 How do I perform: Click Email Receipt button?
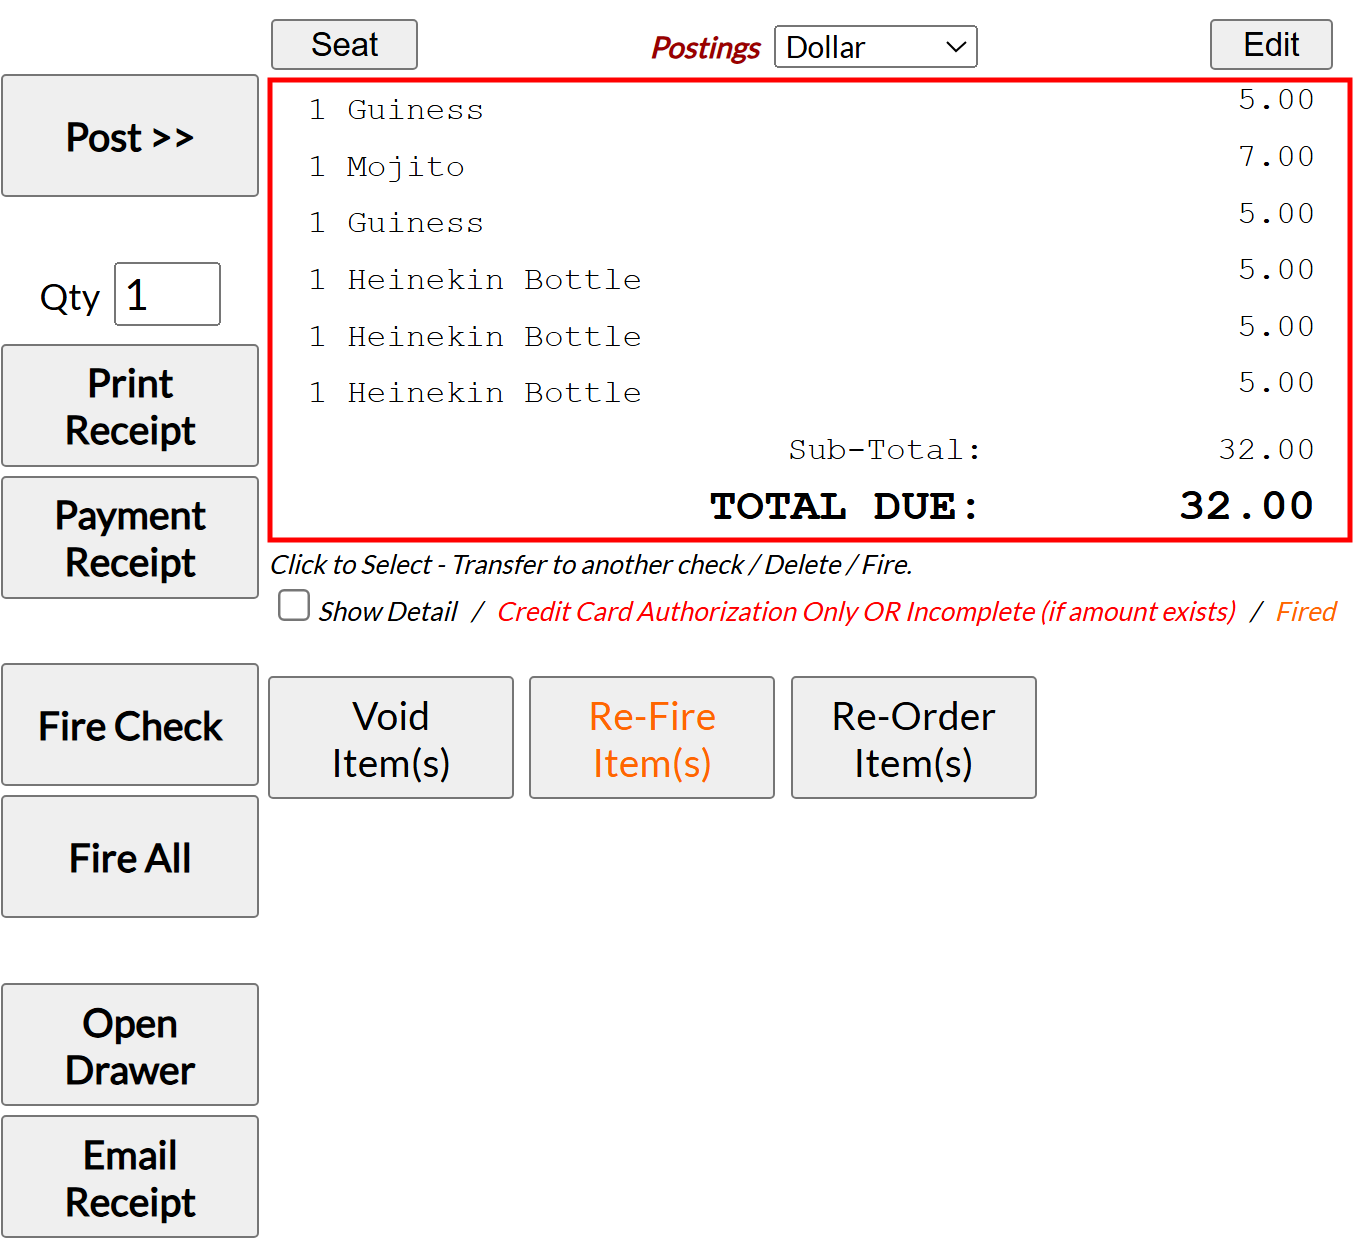tap(130, 1177)
